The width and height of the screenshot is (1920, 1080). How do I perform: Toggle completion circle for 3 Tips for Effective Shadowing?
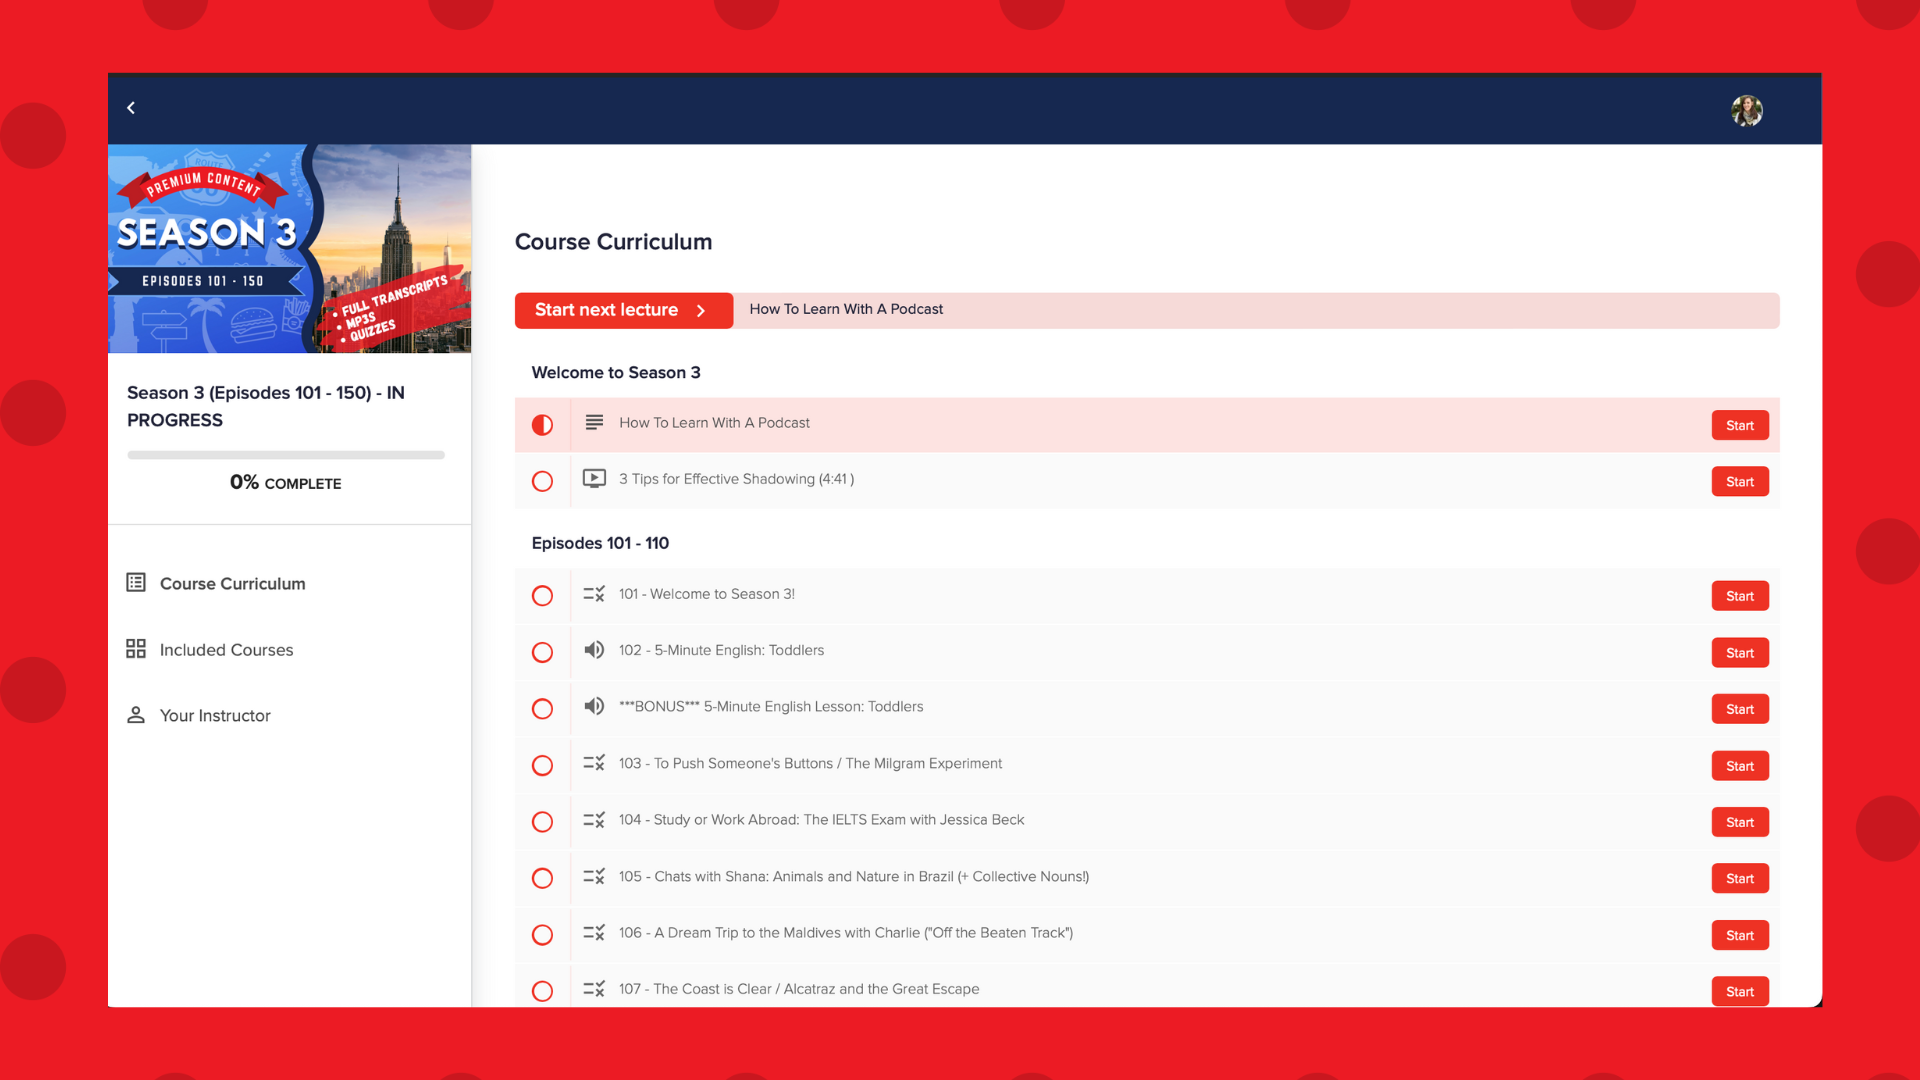[x=542, y=481]
